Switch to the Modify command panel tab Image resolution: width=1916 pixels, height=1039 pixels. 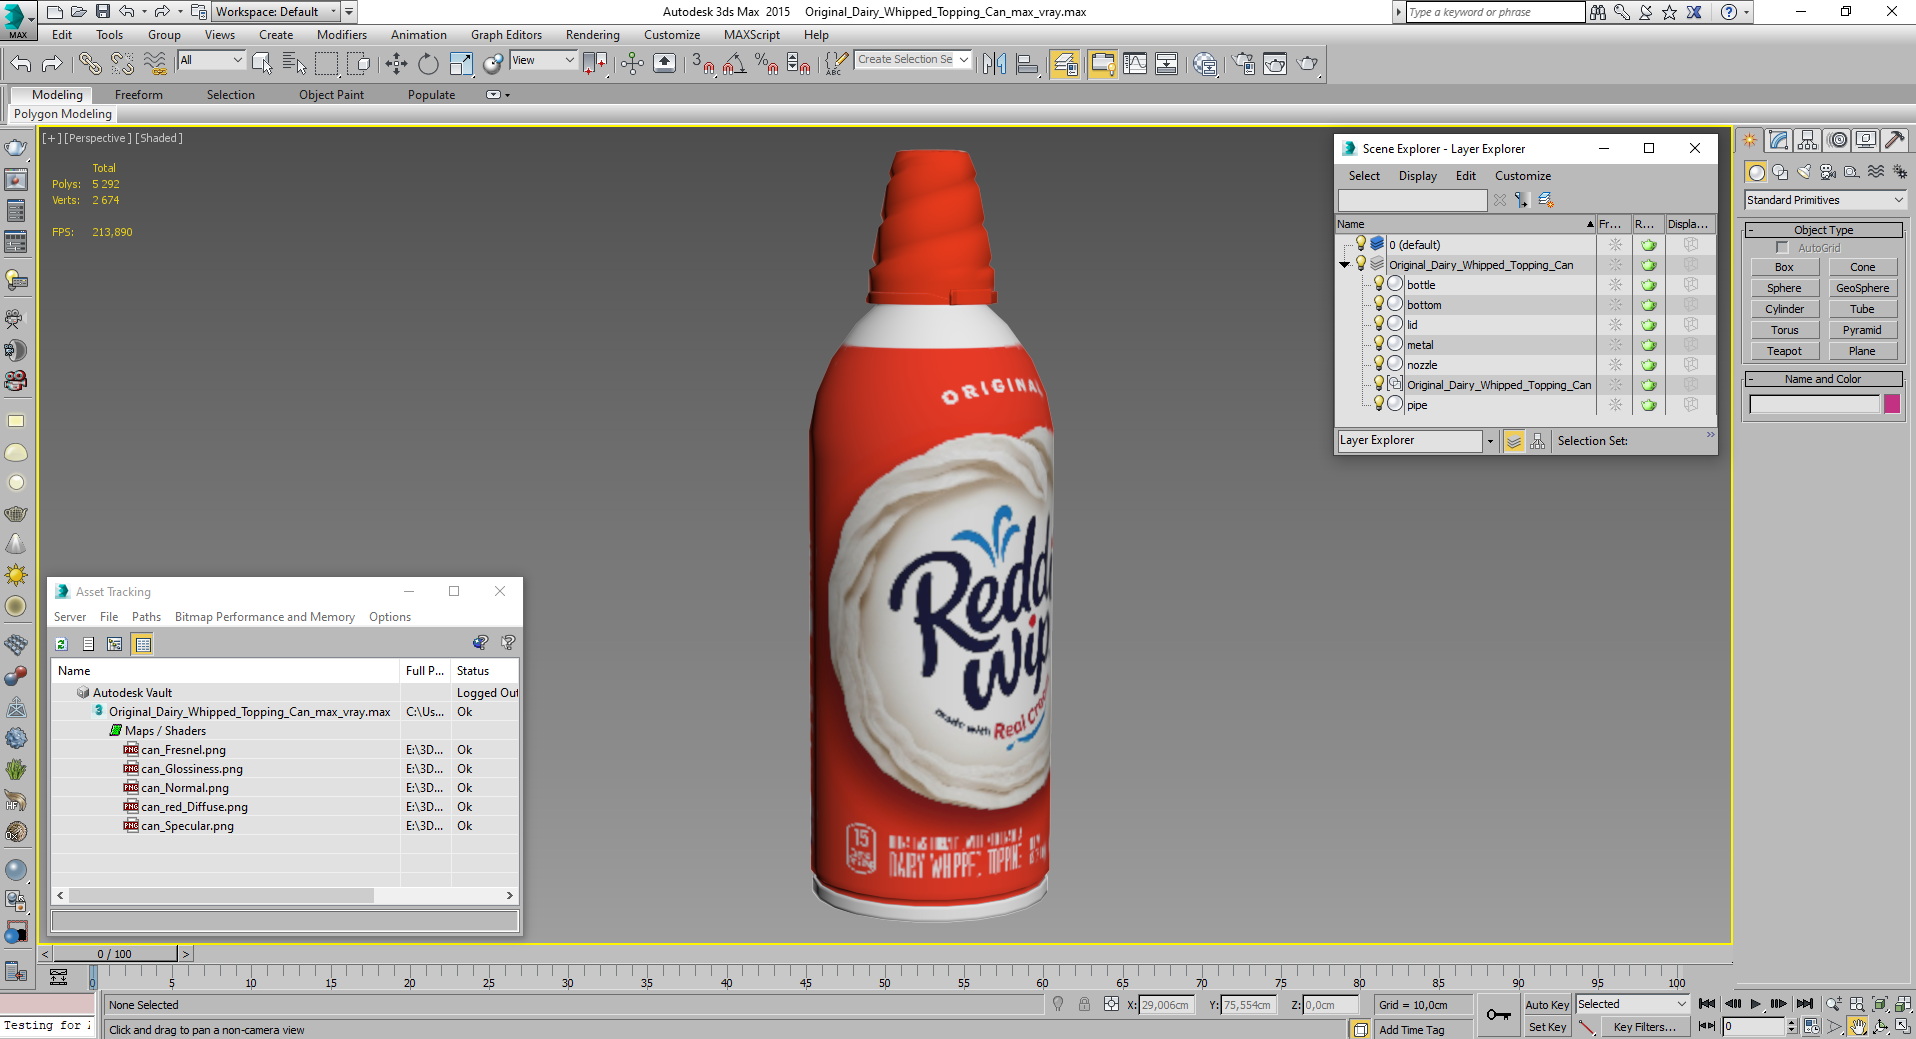coord(1778,140)
